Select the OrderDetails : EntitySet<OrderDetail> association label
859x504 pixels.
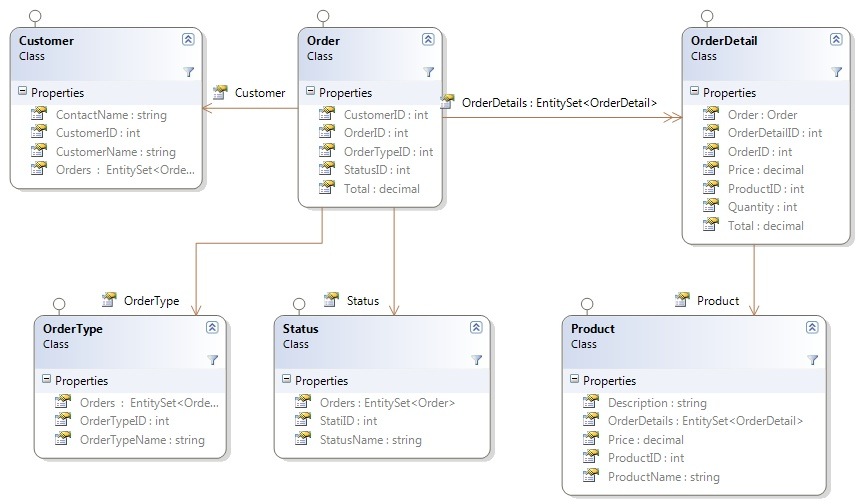559,102
